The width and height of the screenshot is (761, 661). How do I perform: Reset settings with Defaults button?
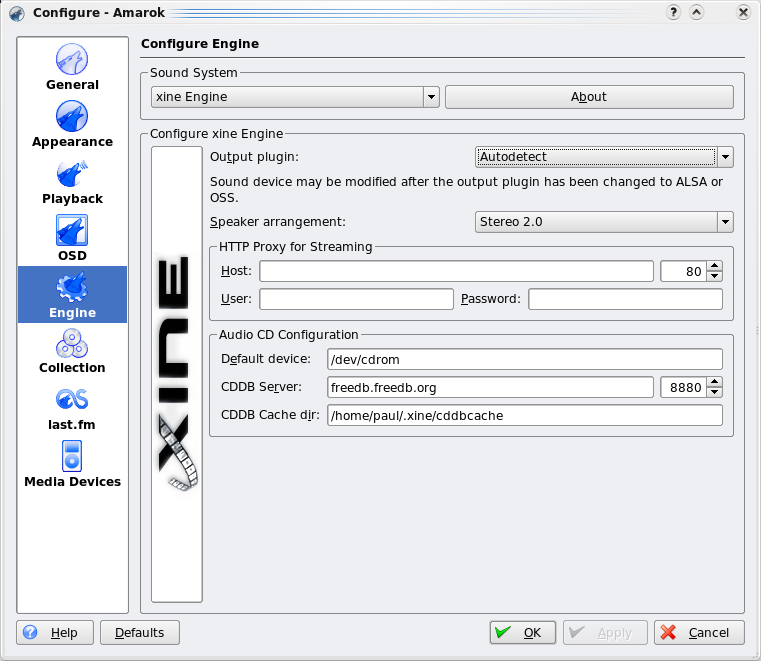[x=140, y=633]
